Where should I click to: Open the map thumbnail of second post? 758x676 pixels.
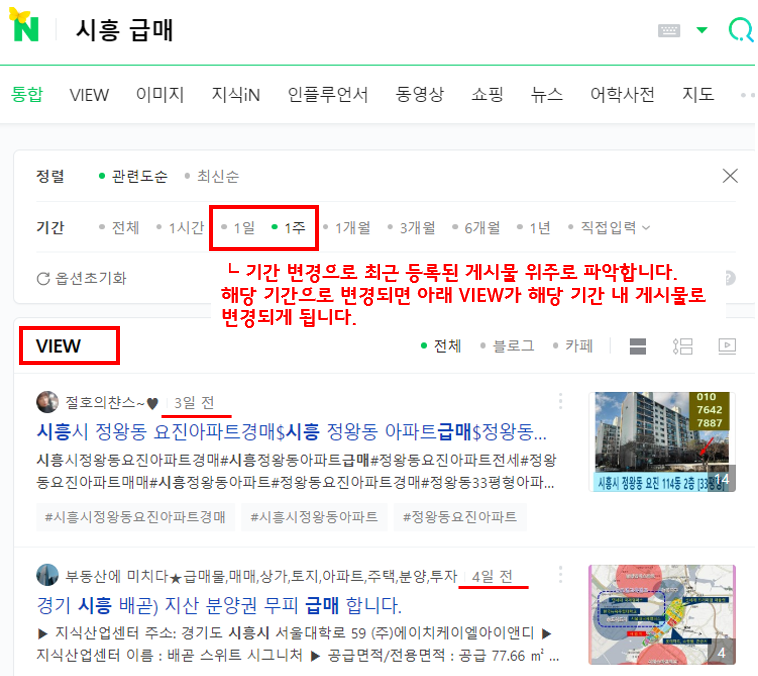tap(662, 615)
